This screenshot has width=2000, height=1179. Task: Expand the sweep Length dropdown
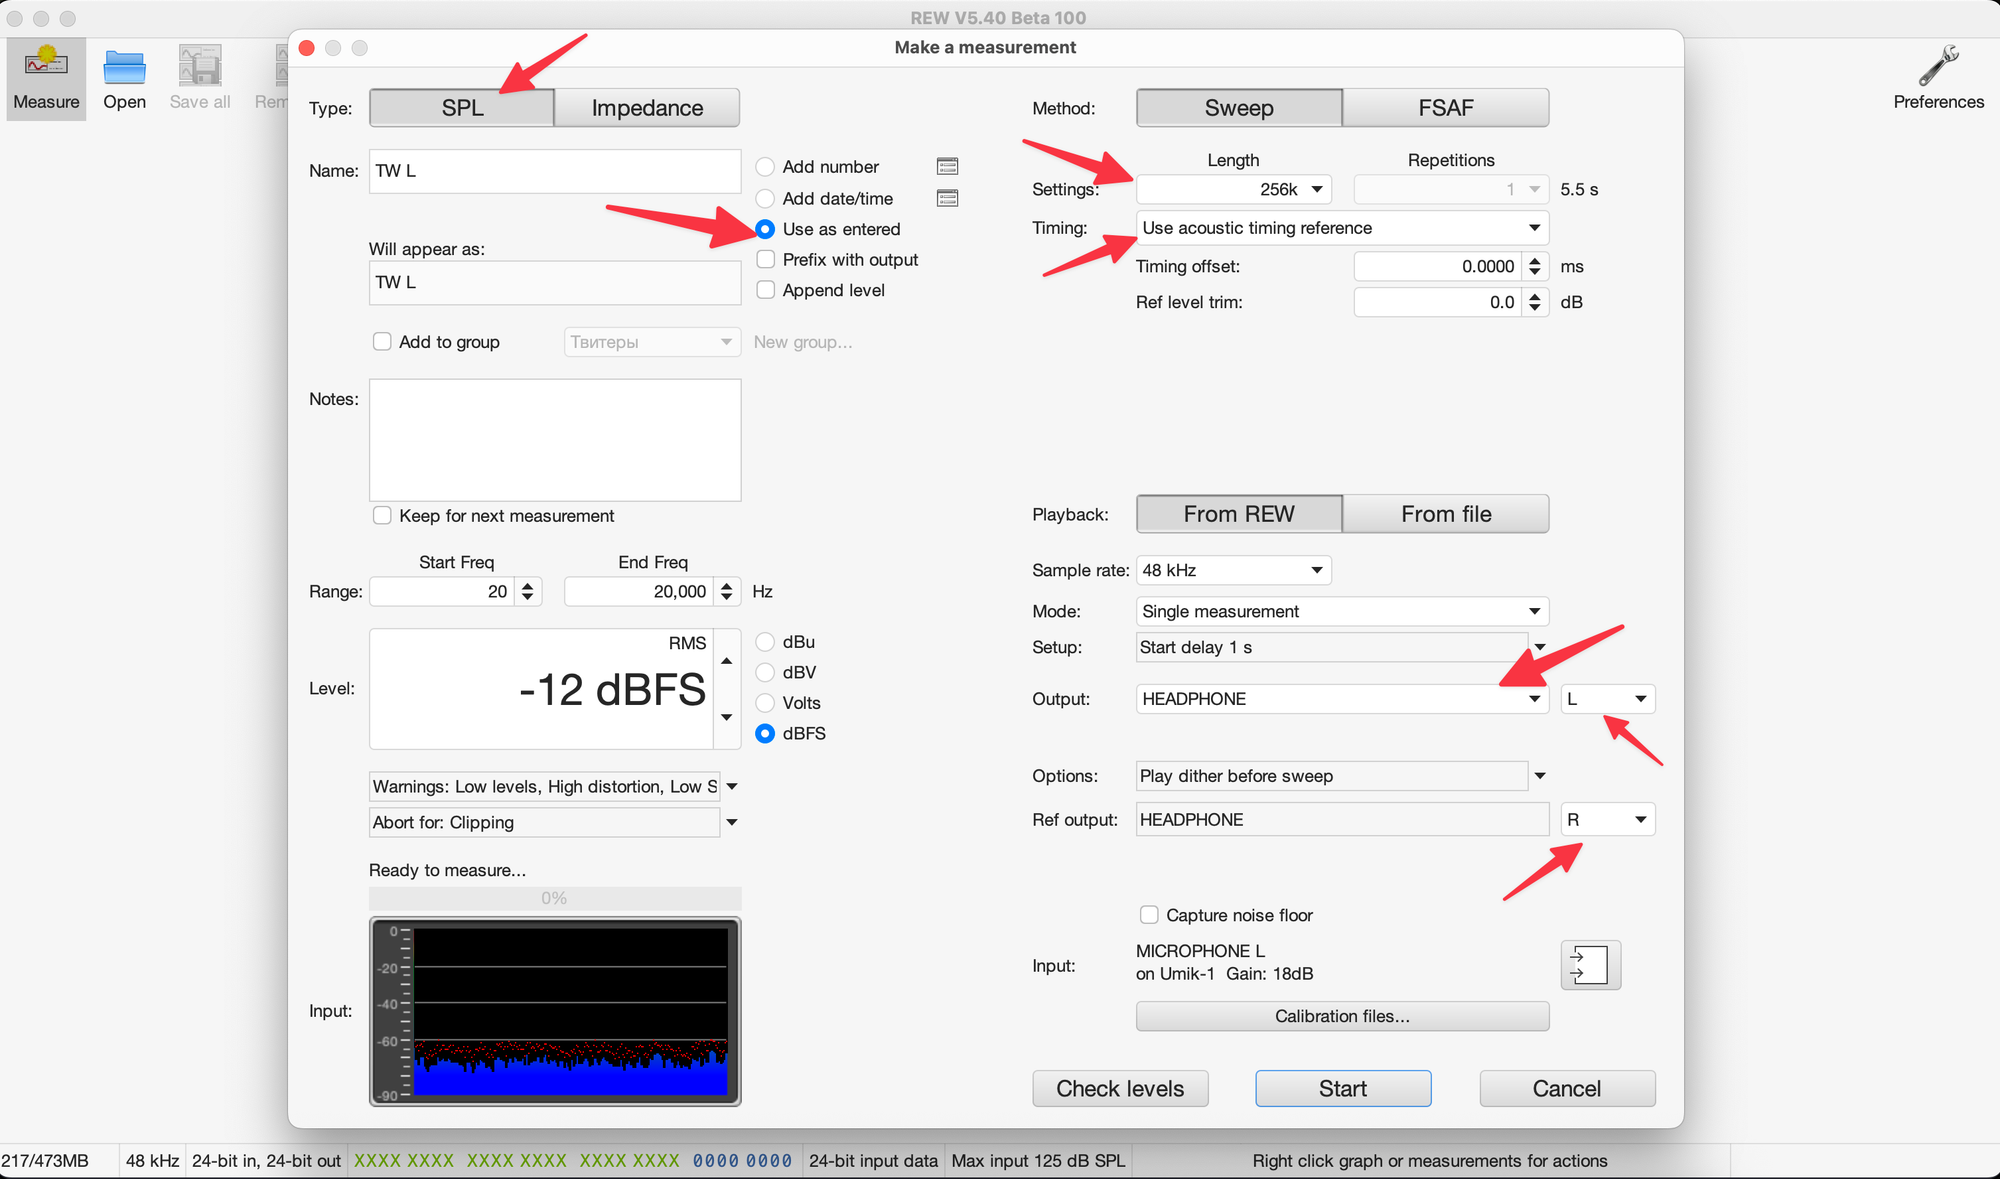click(x=1317, y=189)
